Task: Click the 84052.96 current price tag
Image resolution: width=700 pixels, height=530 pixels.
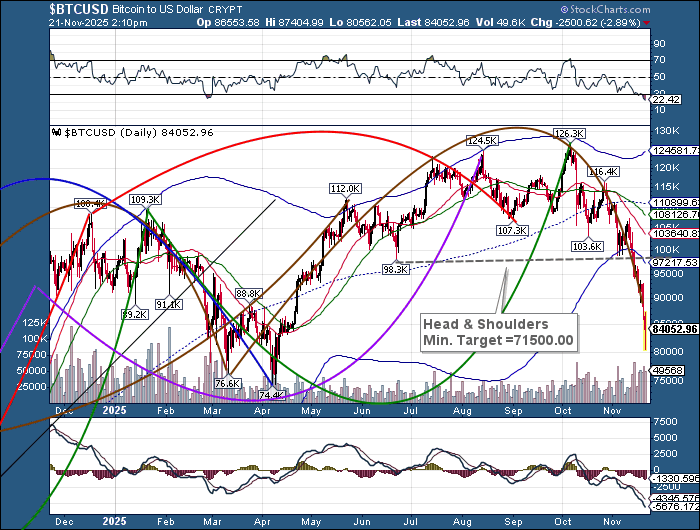Action: 673,328
